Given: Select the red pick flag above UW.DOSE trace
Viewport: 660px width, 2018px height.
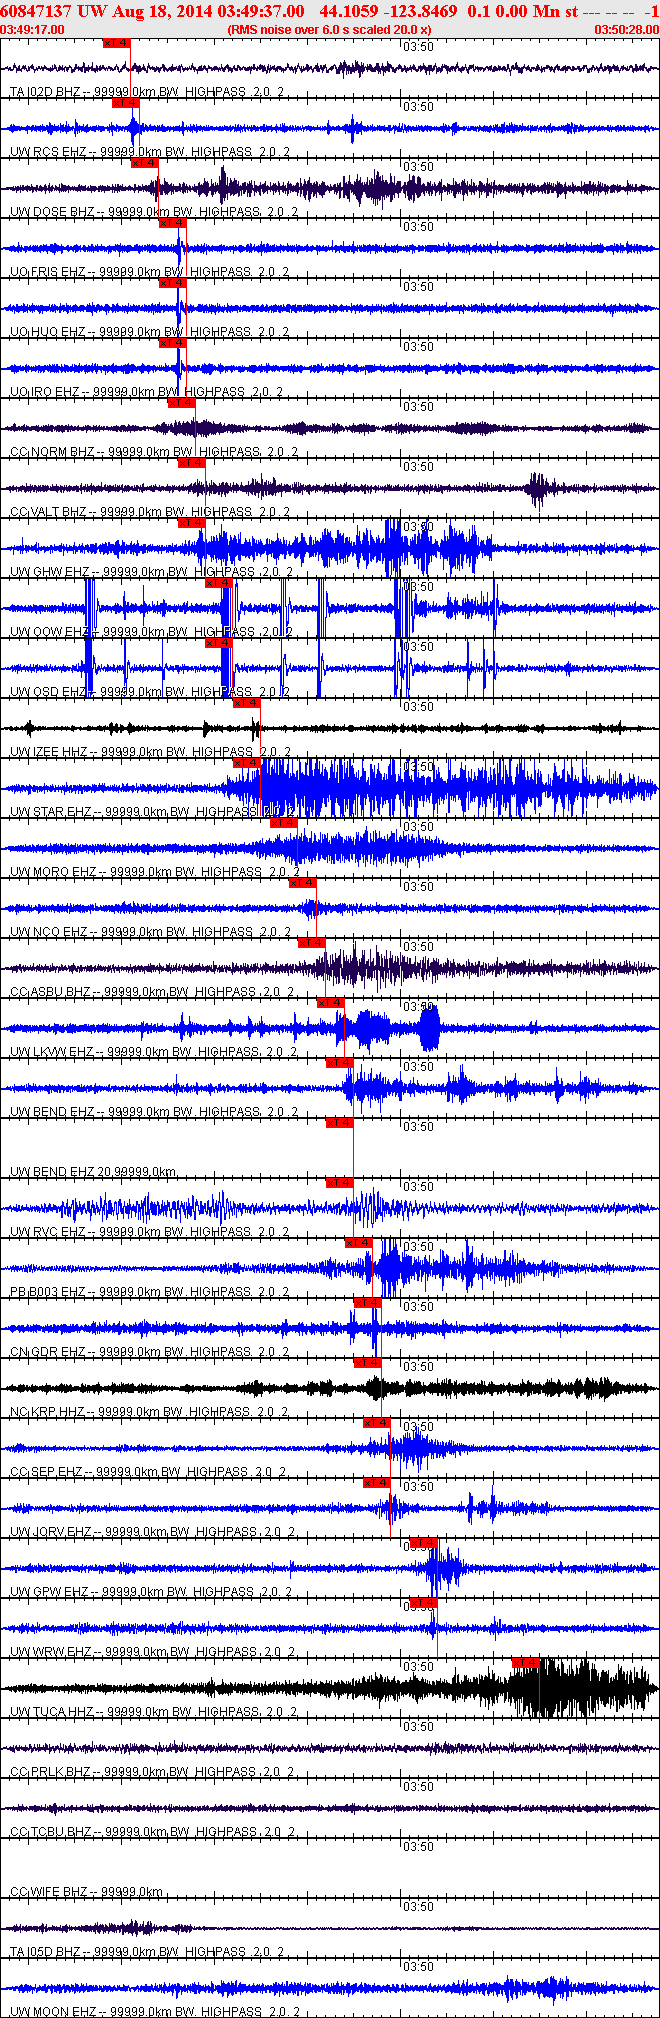Looking at the screenshot, I should (x=145, y=163).
